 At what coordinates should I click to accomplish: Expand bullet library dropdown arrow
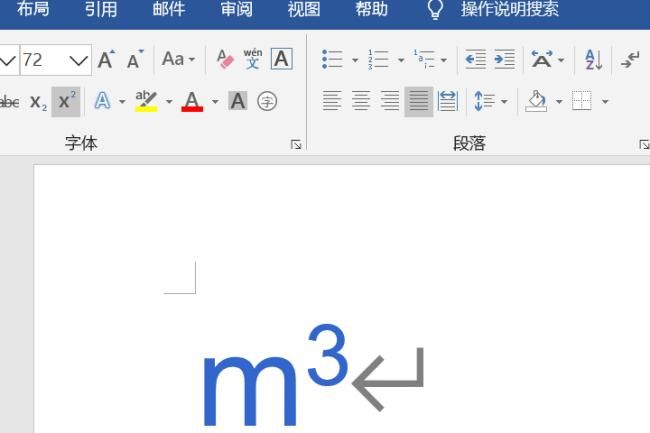tap(355, 60)
